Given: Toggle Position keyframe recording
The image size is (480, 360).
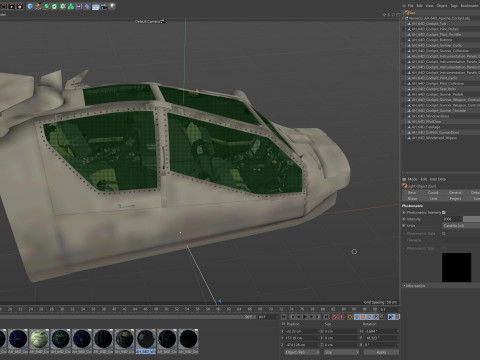Looking at the screenshot, I should [x=357, y=317].
